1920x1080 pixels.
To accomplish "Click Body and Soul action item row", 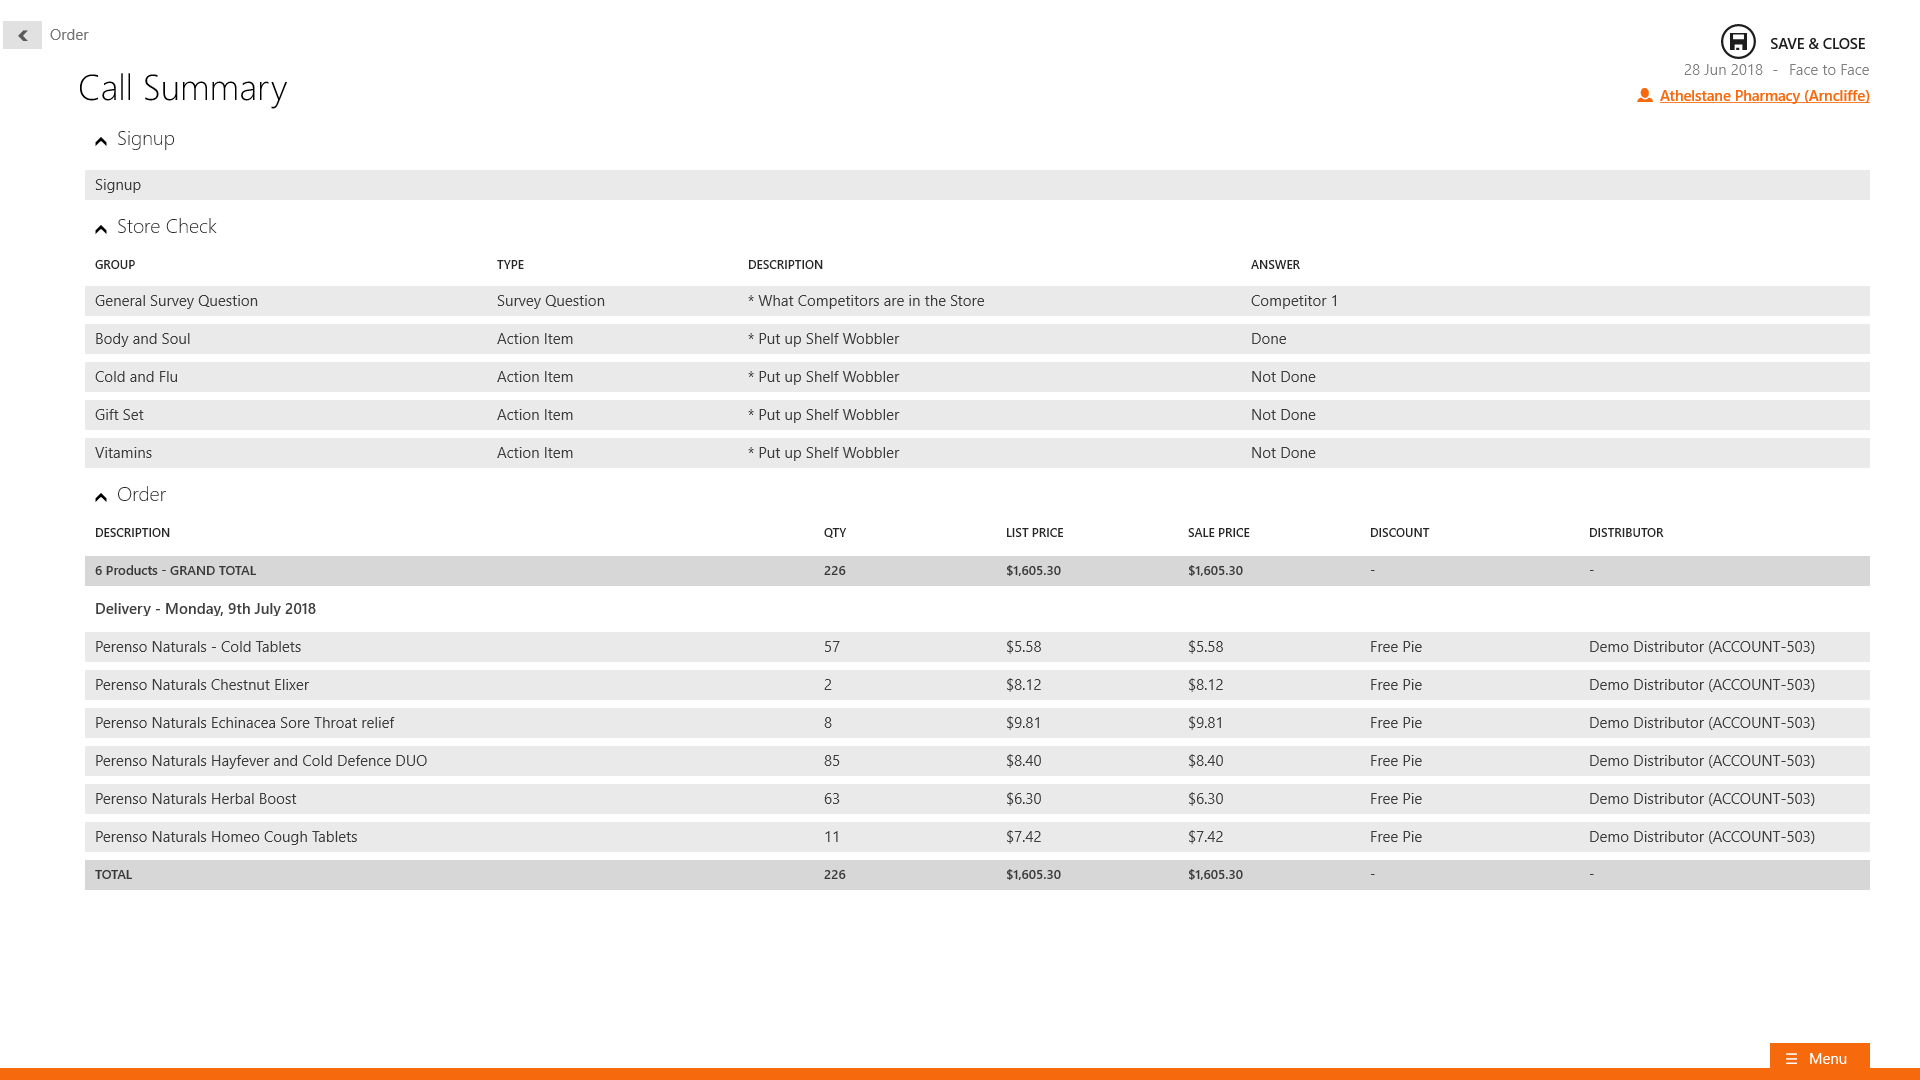I will (976, 339).
